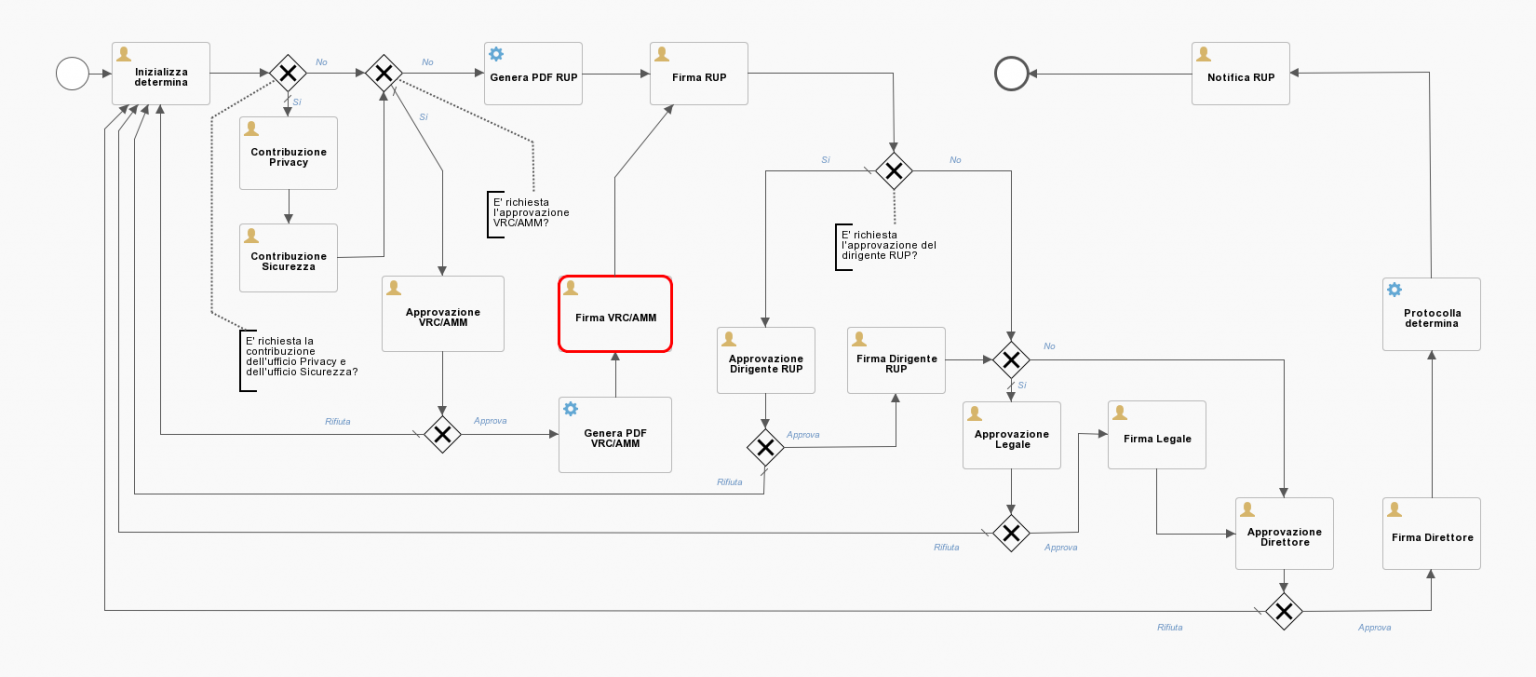
Task: Click user icon in Contribuzione Sicurezza task
Action: pyautogui.click(x=252, y=235)
